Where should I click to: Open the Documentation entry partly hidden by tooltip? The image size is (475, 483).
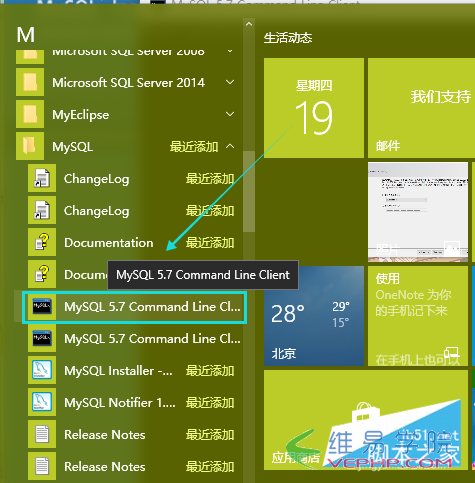[68, 275]
